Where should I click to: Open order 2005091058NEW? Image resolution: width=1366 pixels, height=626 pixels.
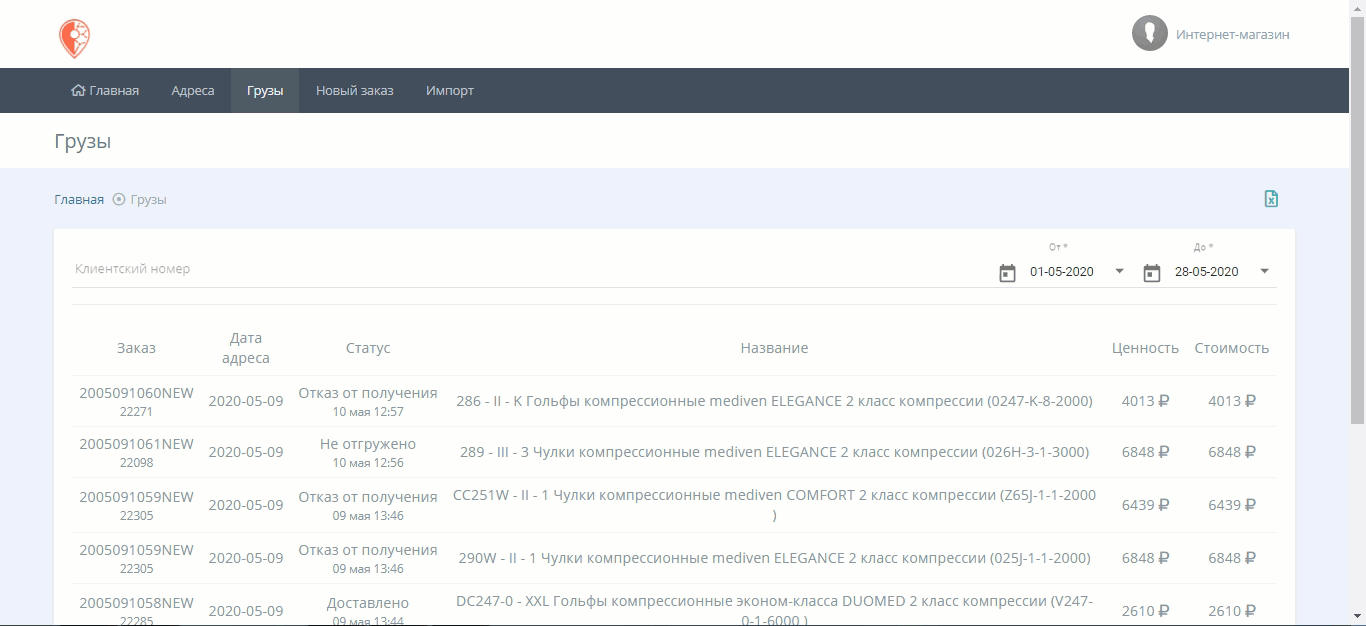point(136,603)
